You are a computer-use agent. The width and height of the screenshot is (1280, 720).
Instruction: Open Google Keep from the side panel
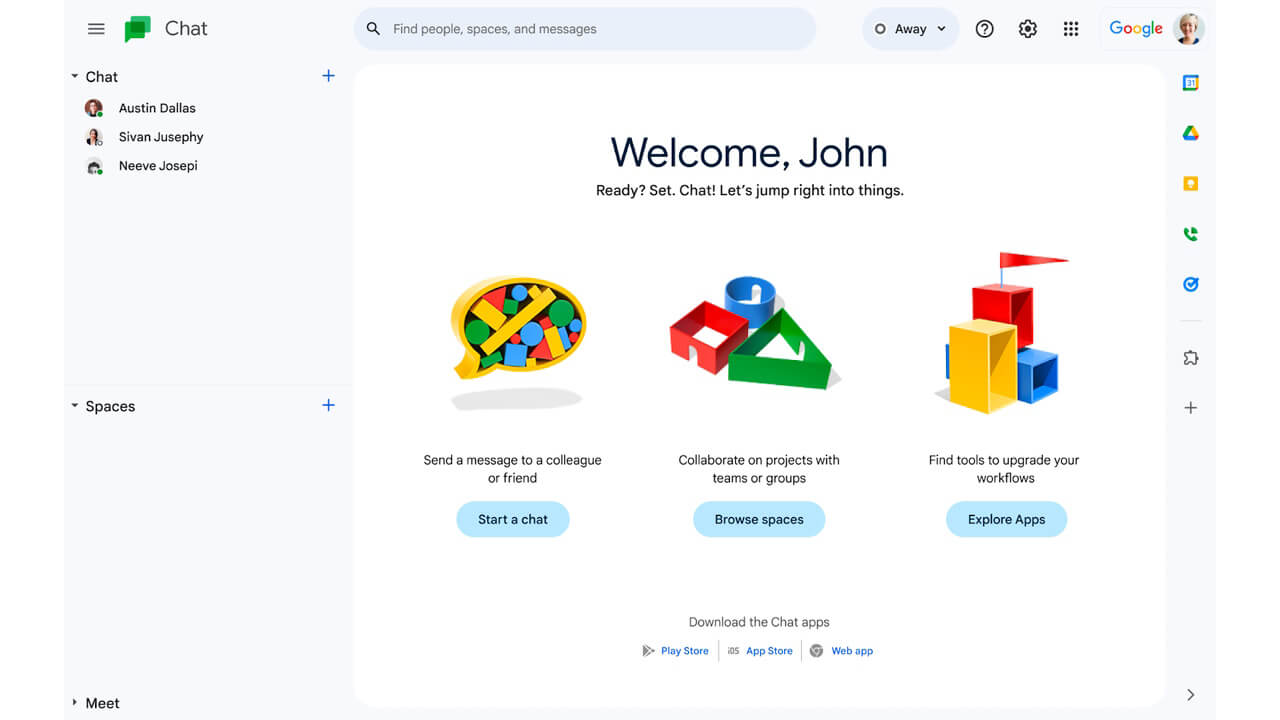point(1190,183)
